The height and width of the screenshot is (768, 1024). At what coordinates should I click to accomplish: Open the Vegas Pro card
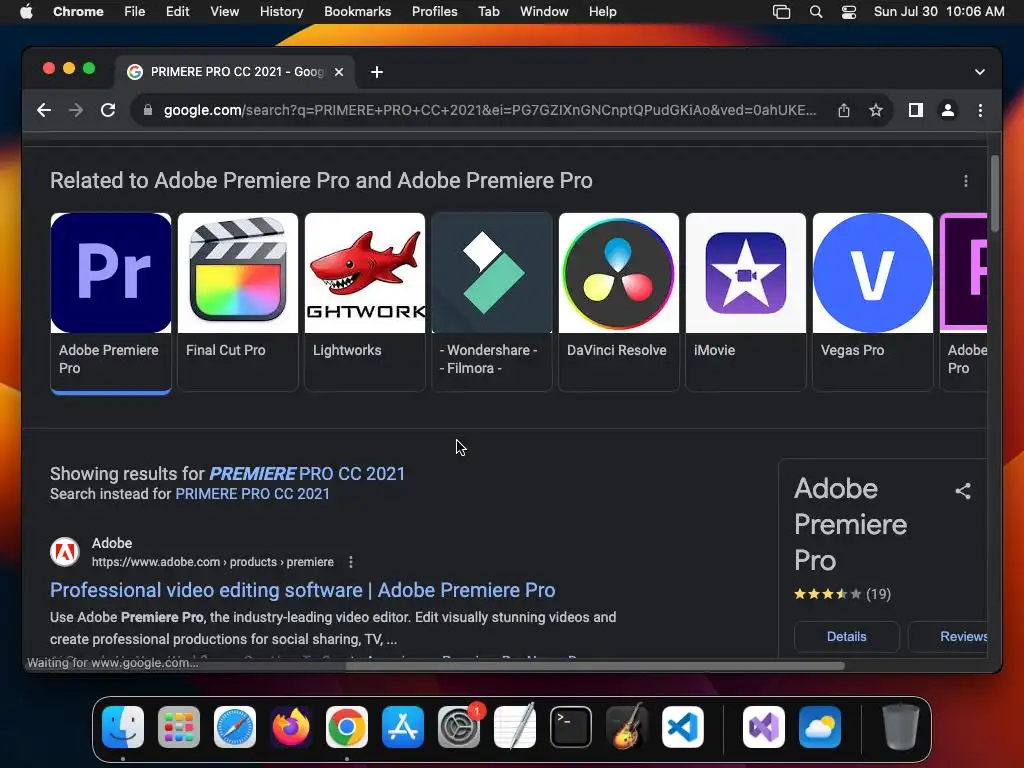[872, 302]
